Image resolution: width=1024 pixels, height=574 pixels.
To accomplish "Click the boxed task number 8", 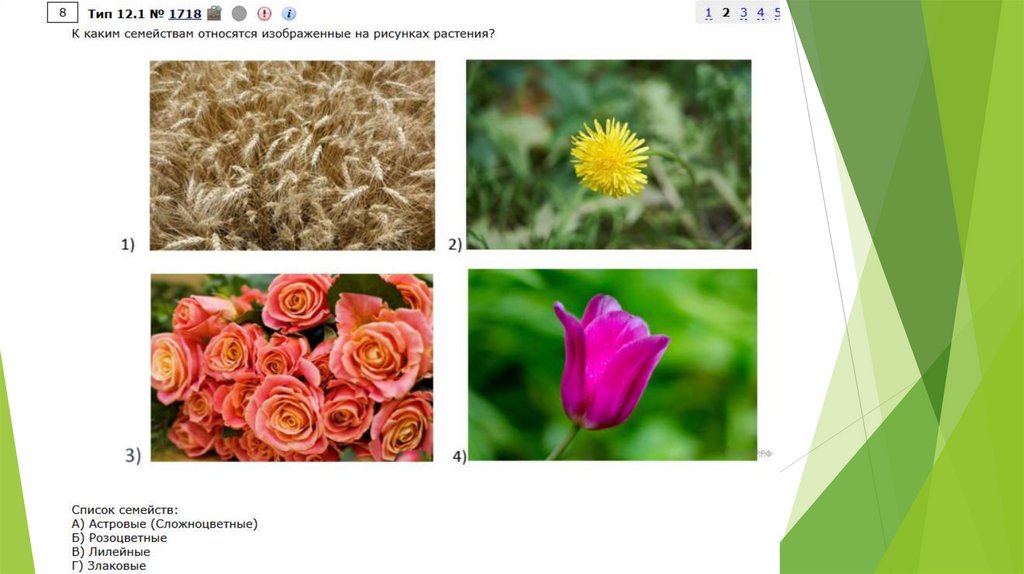I will [x=63, y=12].
